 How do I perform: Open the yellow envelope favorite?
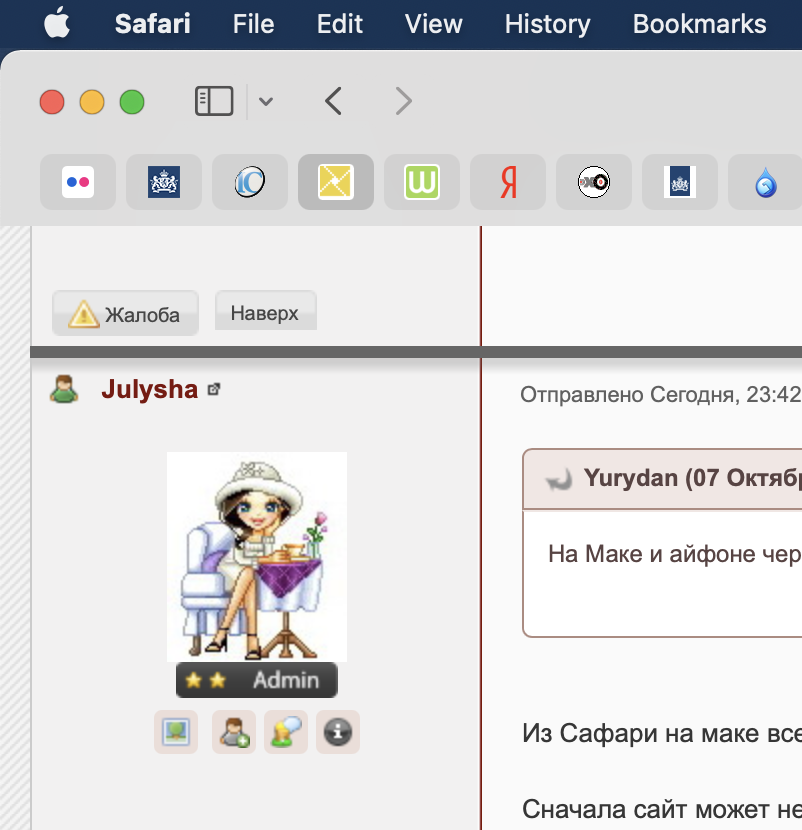pos(336,182)
